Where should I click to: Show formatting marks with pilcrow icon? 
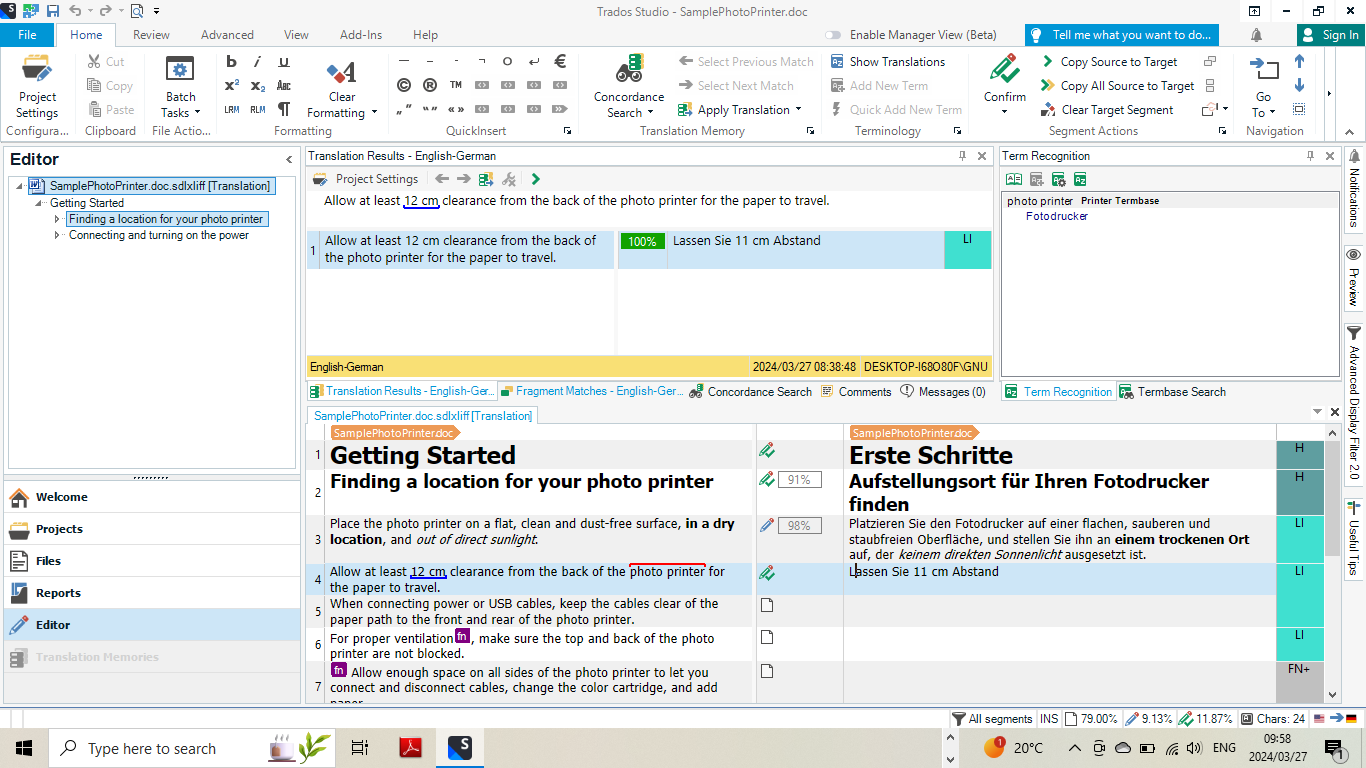point(284,110)
